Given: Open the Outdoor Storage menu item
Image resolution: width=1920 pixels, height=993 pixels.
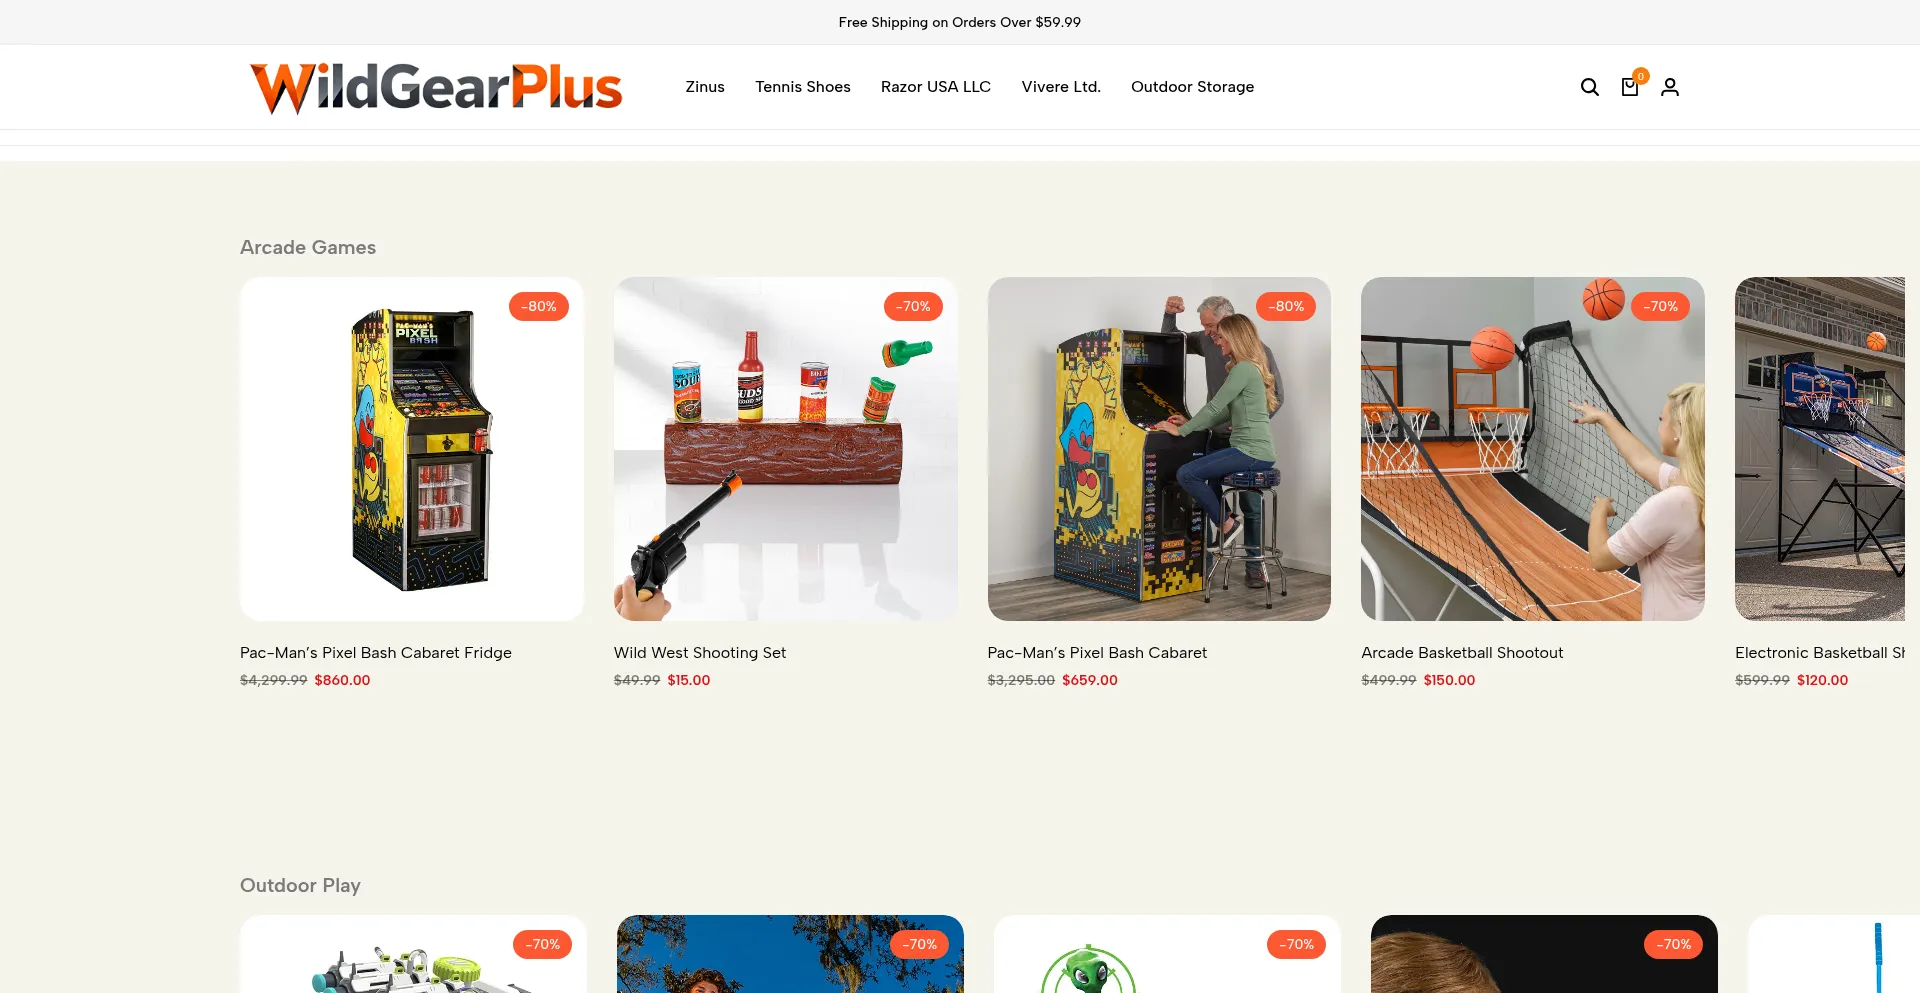Looking at the screenshot, I should click(x=1192, y=87).
